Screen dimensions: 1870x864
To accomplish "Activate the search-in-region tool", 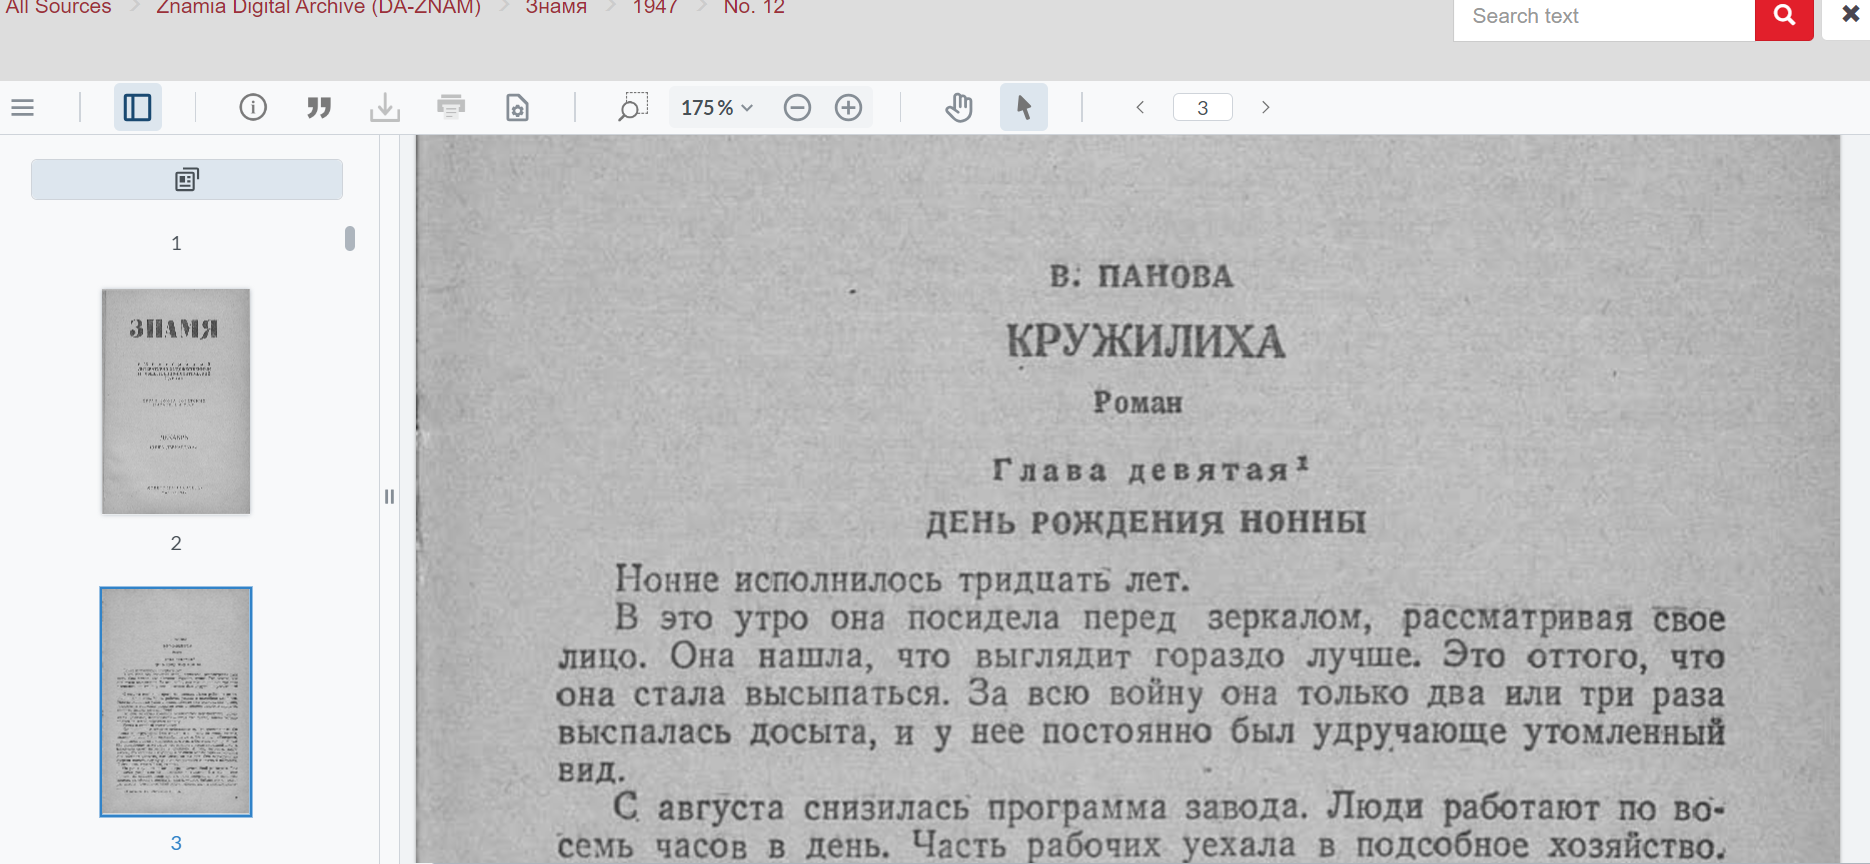I will click(632, 107).
